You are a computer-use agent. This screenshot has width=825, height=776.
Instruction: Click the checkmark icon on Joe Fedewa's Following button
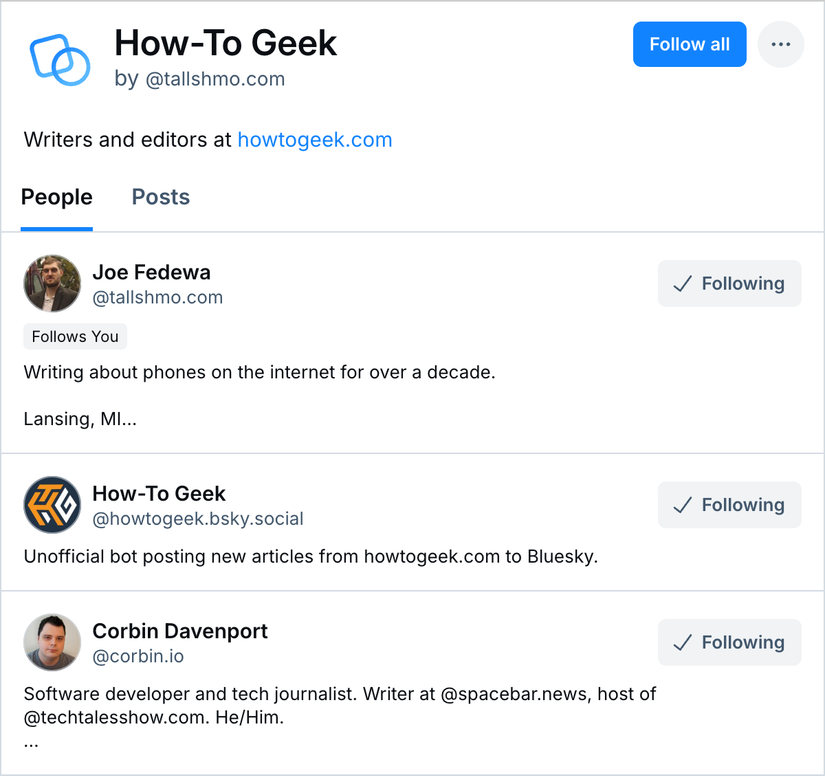(683, 283)
